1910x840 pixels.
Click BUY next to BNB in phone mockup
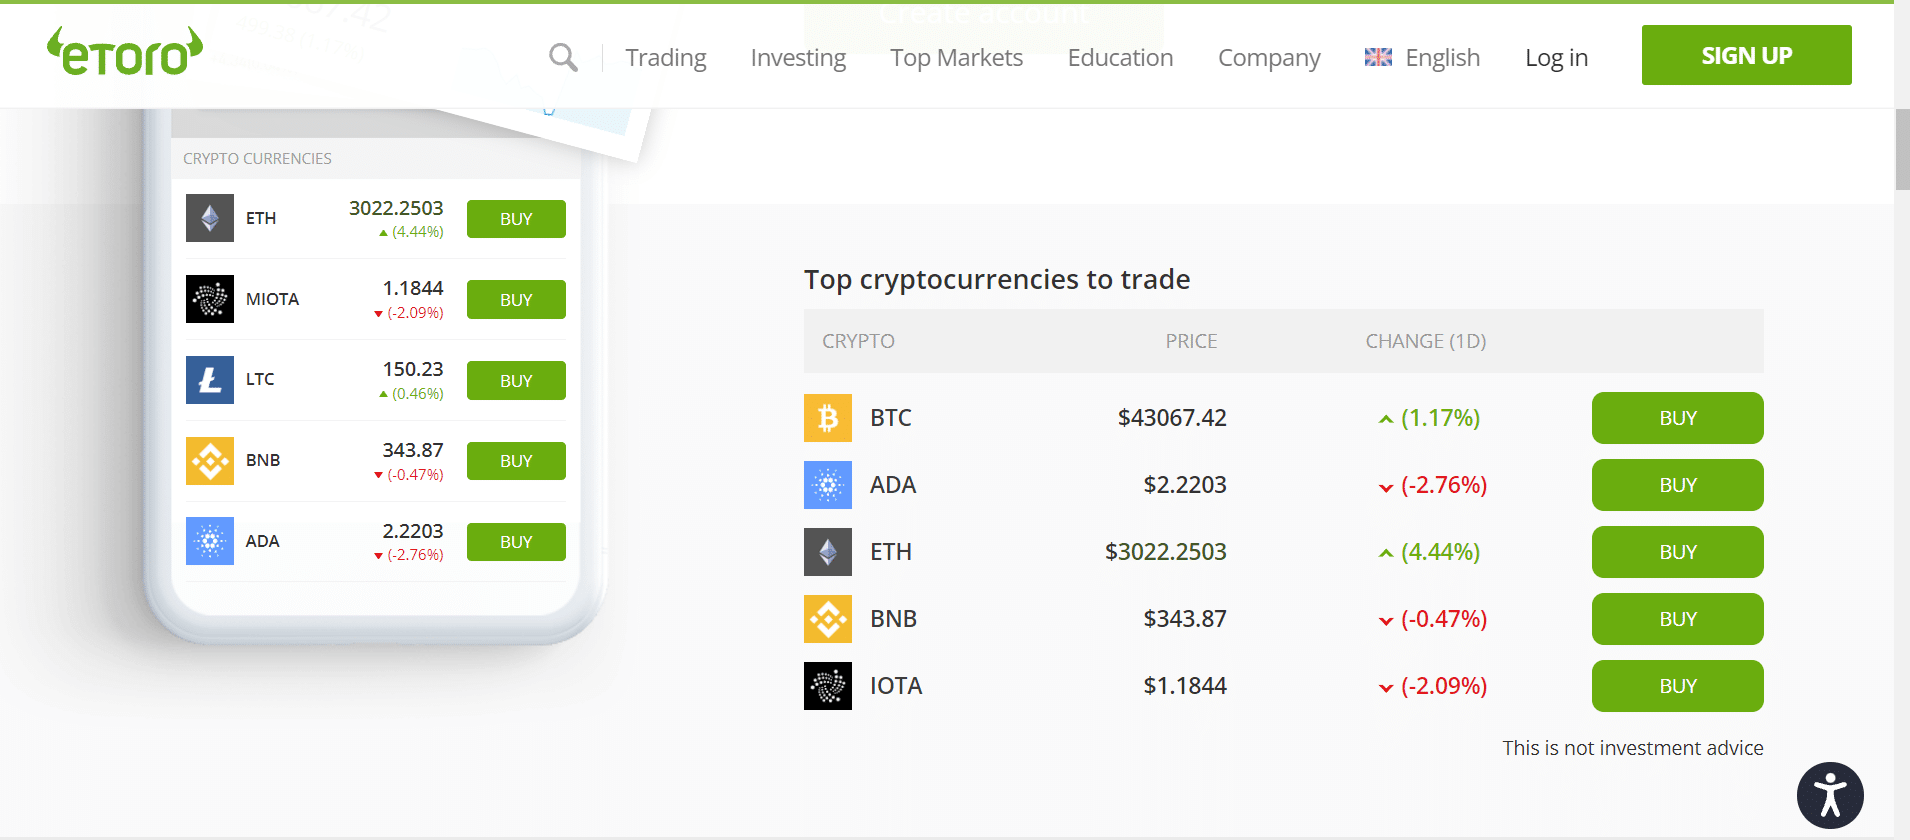516,461
